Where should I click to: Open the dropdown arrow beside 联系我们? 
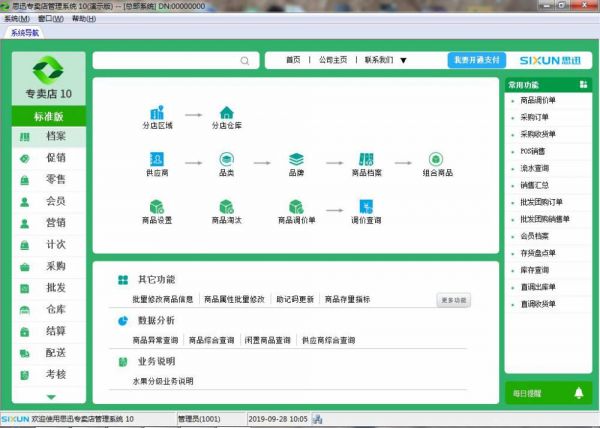point(403,60)
